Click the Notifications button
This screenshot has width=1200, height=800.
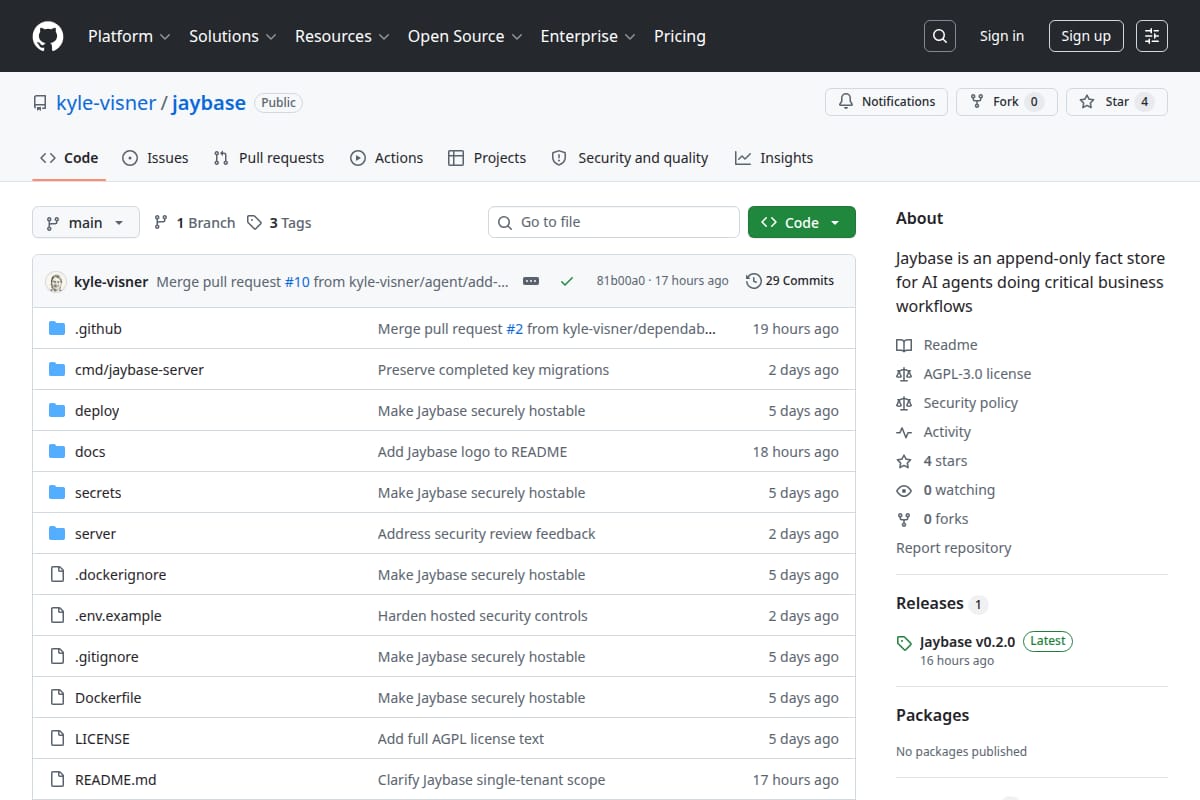click(x=886, y=102)
